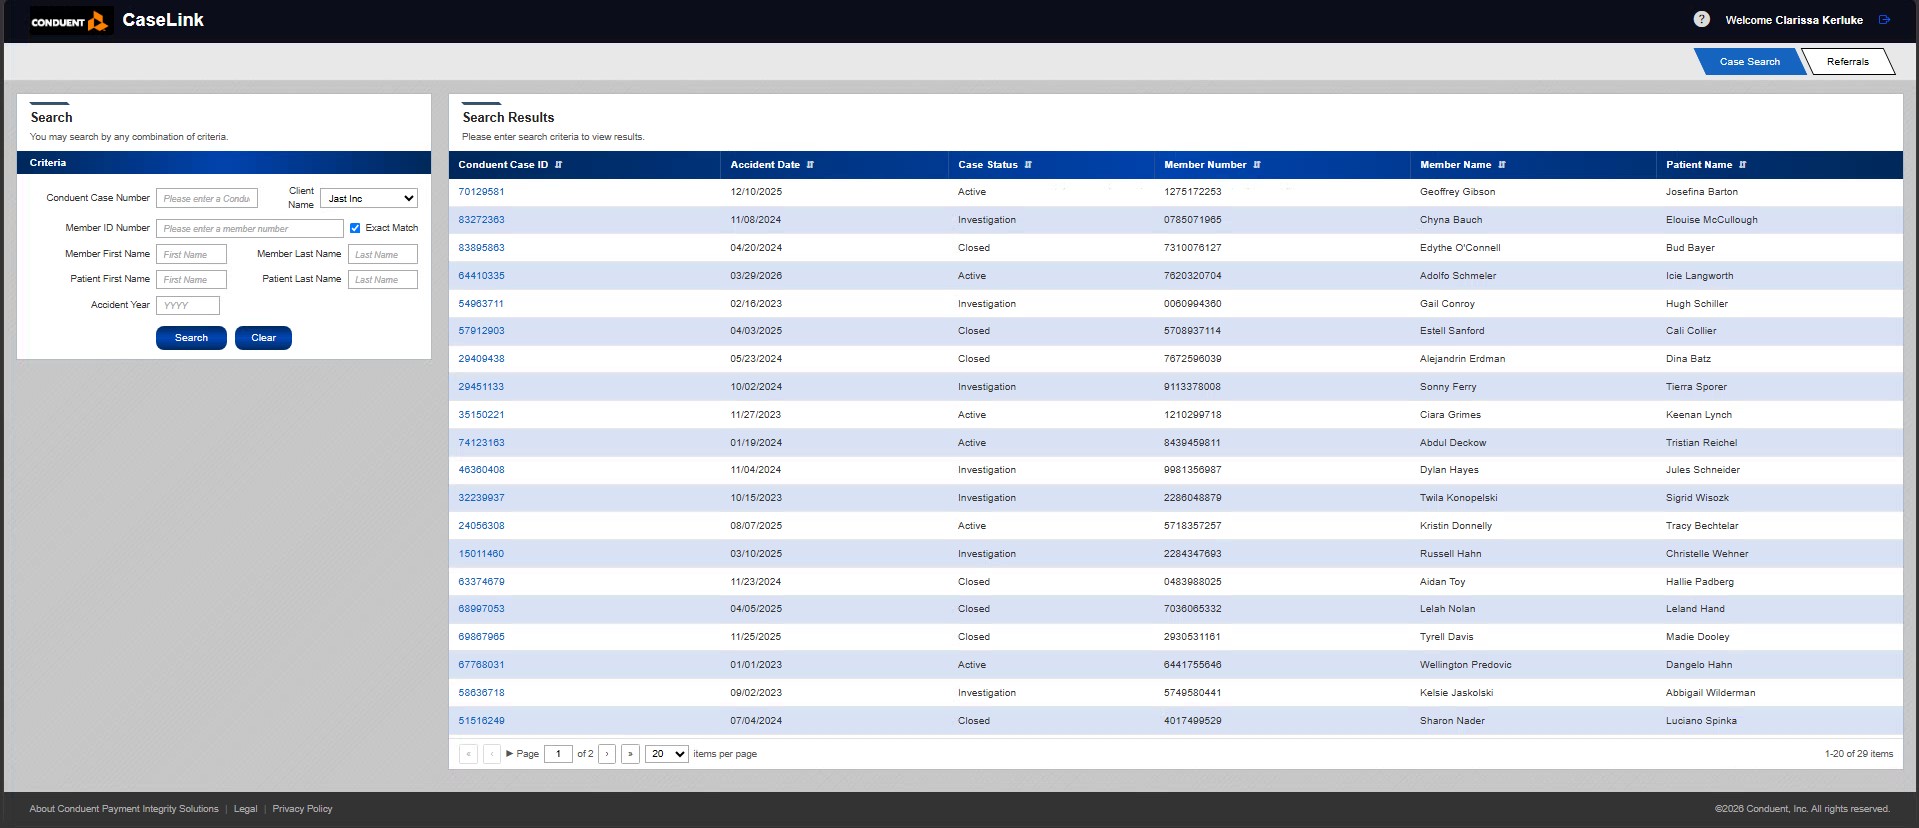Sort by Patient Name column icon

point(1743,165)
